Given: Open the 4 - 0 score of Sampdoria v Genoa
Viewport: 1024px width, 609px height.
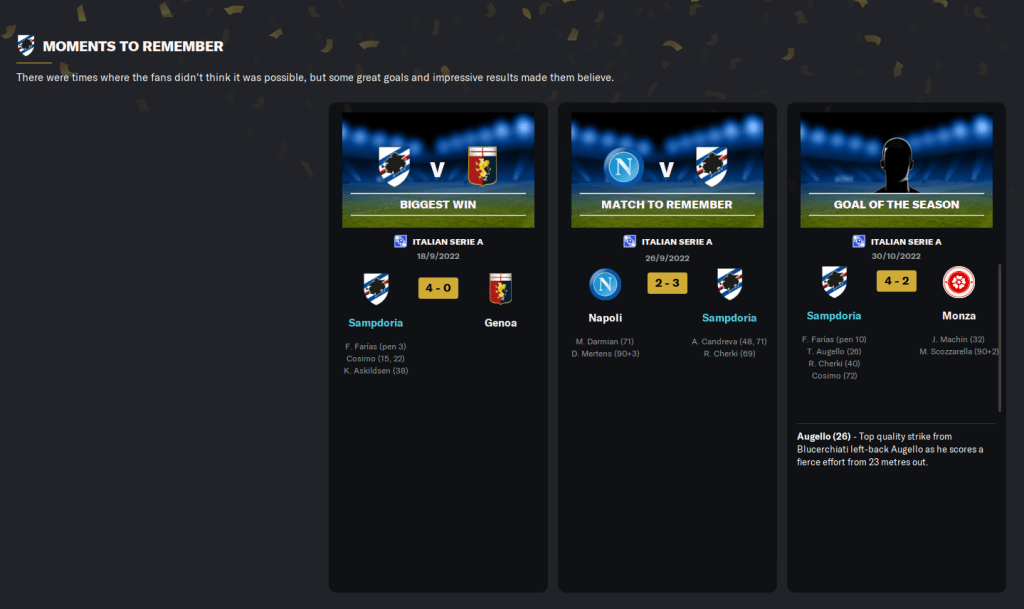Looking at the screenshot, I should [x=438, y=288].
